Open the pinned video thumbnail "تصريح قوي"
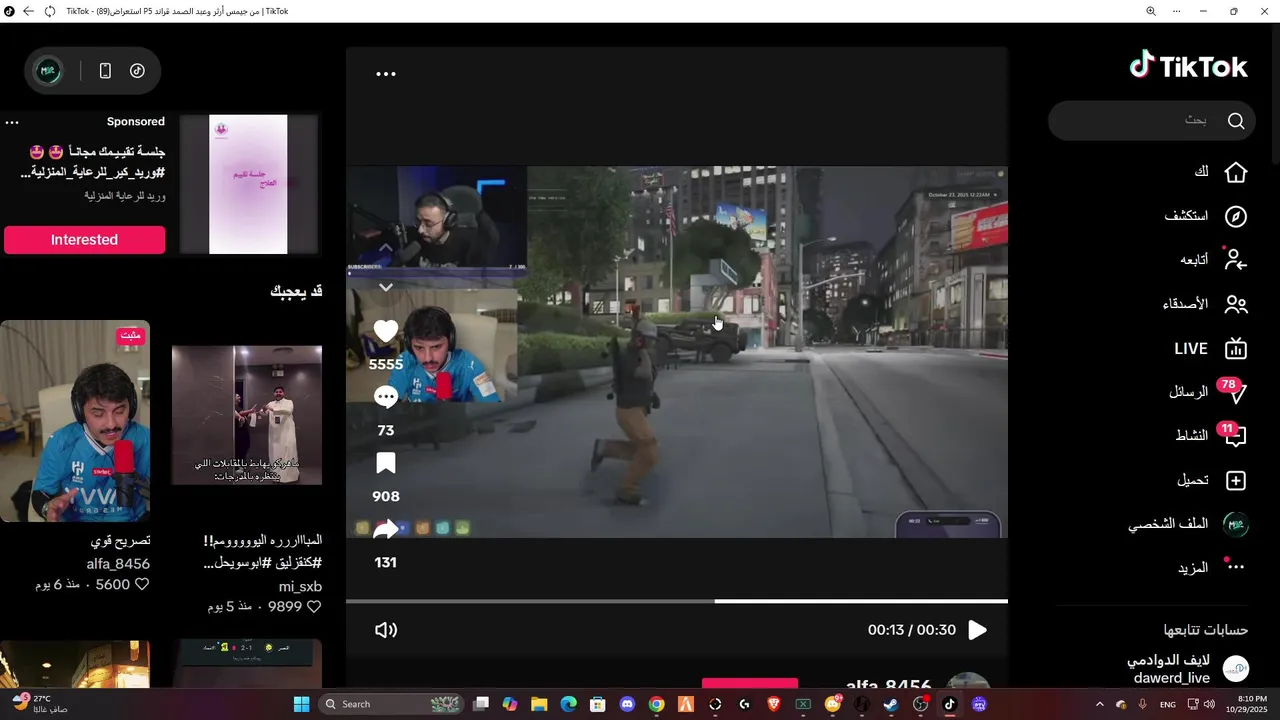 click(75, 421)
